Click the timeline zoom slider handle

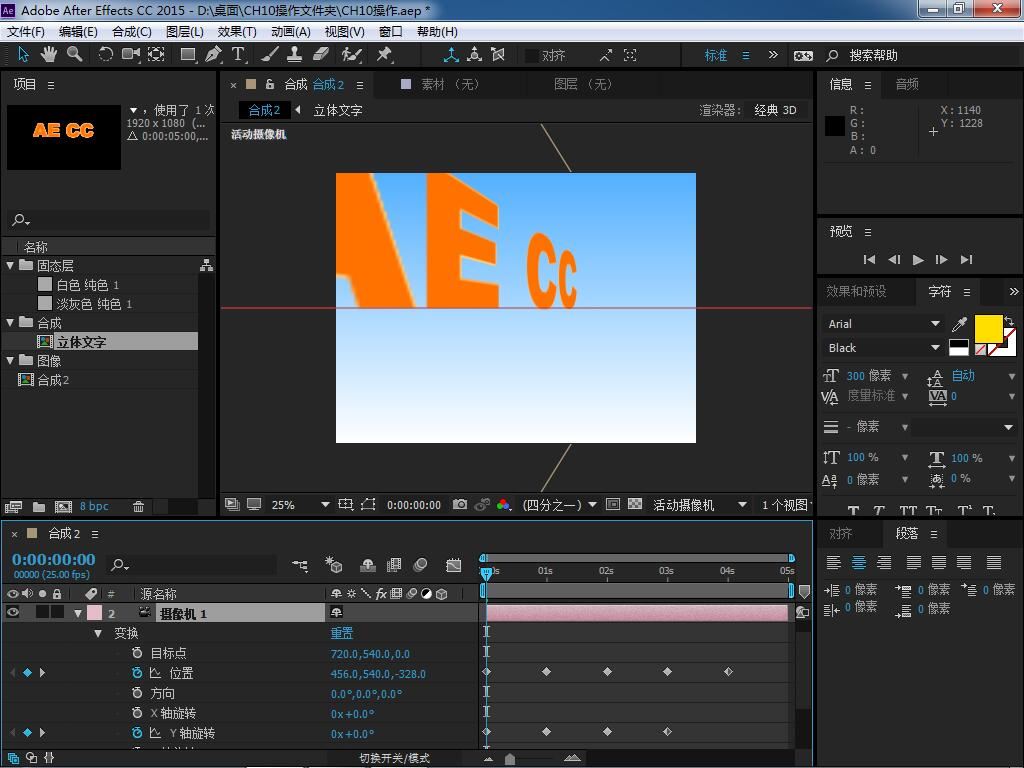510,759
